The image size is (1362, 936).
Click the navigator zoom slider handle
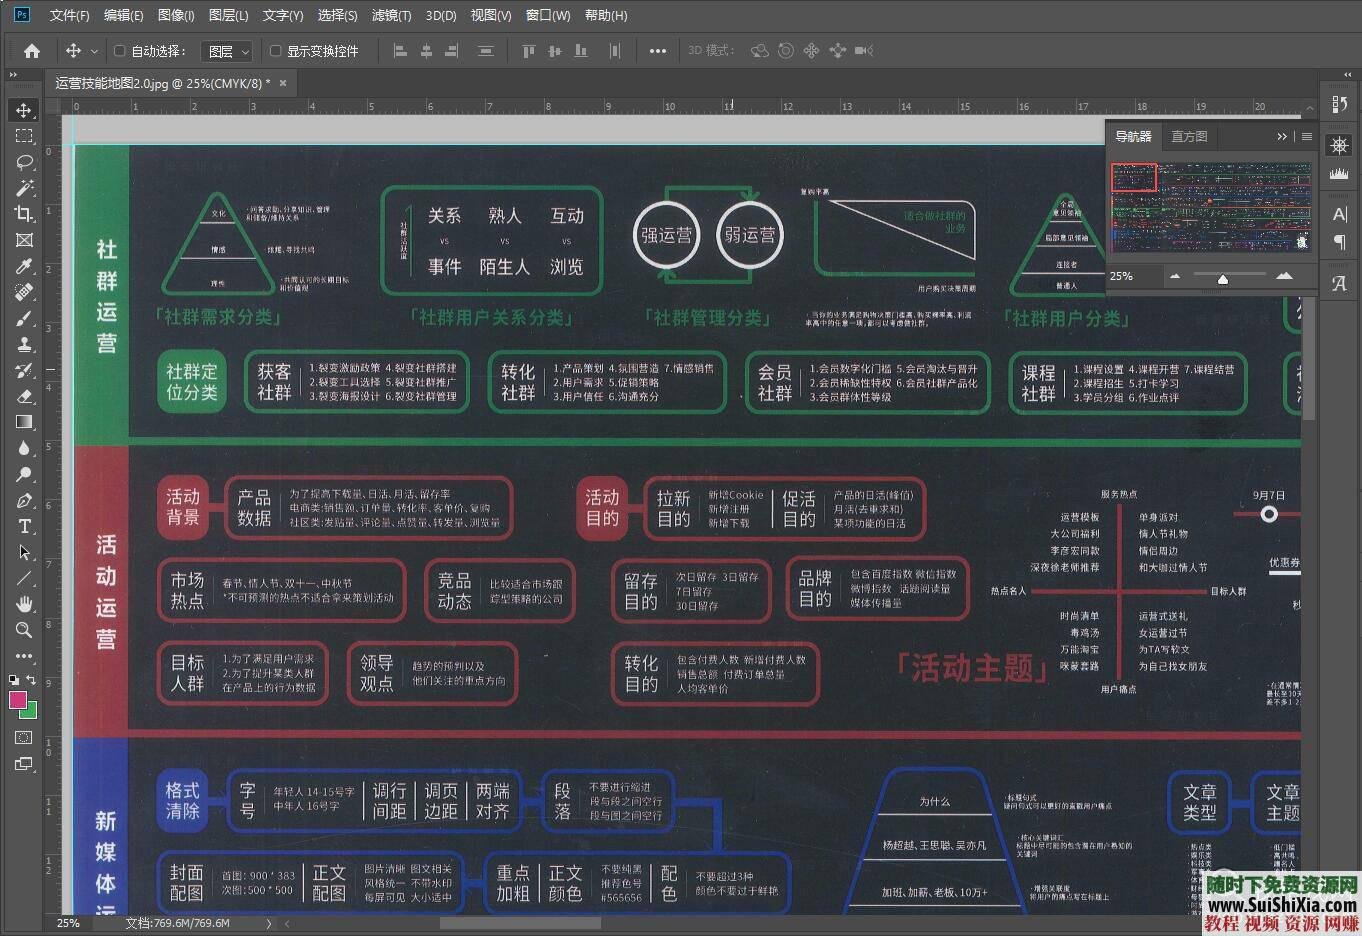point(1222,278)
